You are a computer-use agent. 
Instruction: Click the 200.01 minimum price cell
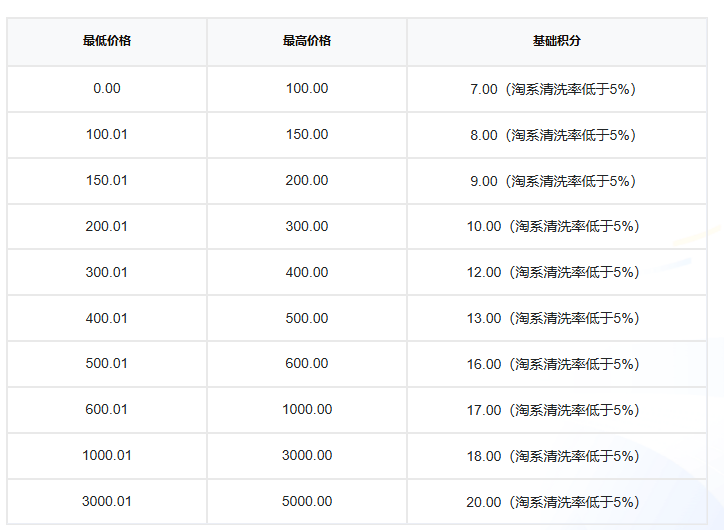(x=107, y=227)
